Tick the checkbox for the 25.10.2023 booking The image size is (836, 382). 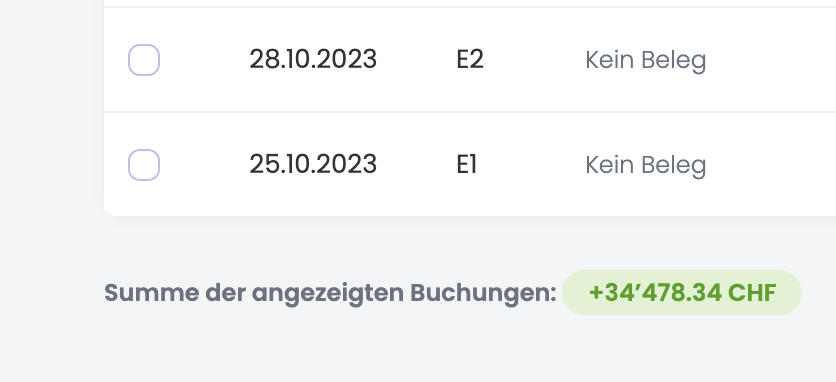(144, 165)
